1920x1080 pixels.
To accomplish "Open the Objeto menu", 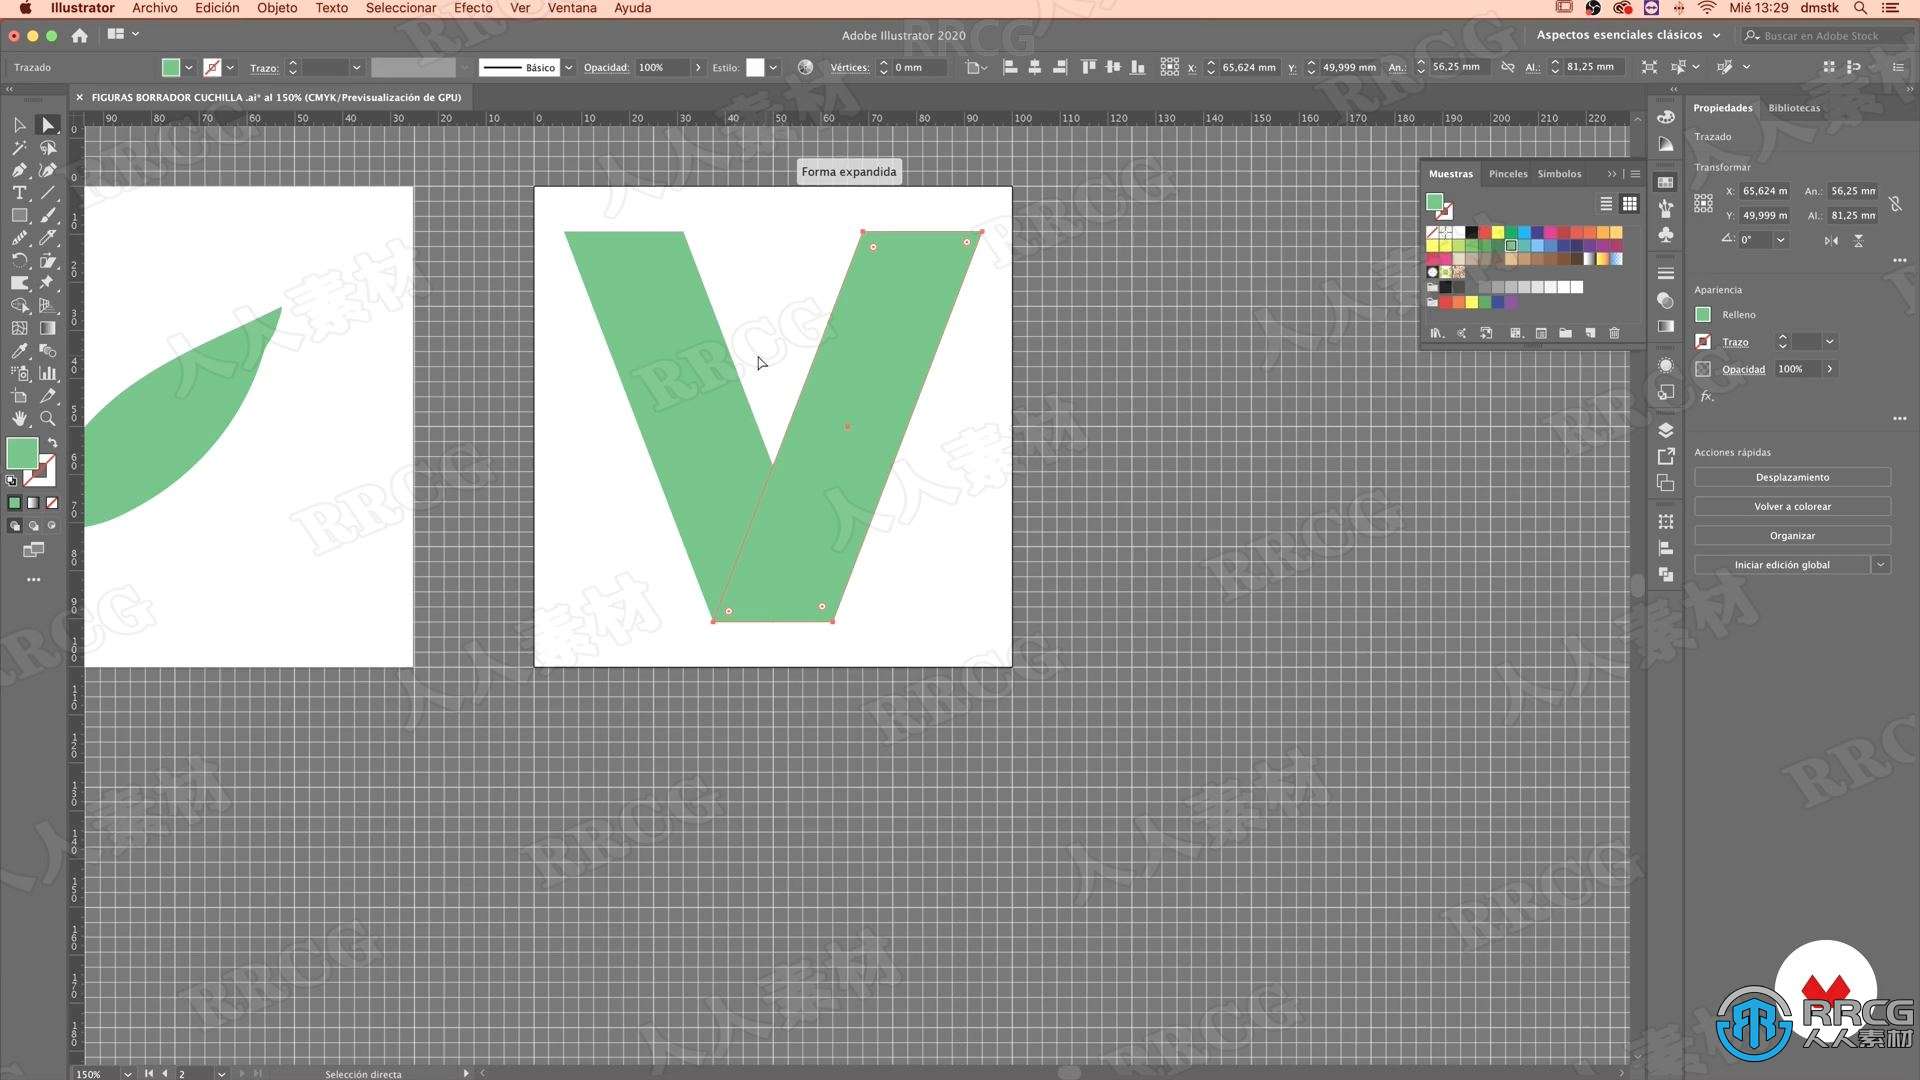I will pos(277,8).
